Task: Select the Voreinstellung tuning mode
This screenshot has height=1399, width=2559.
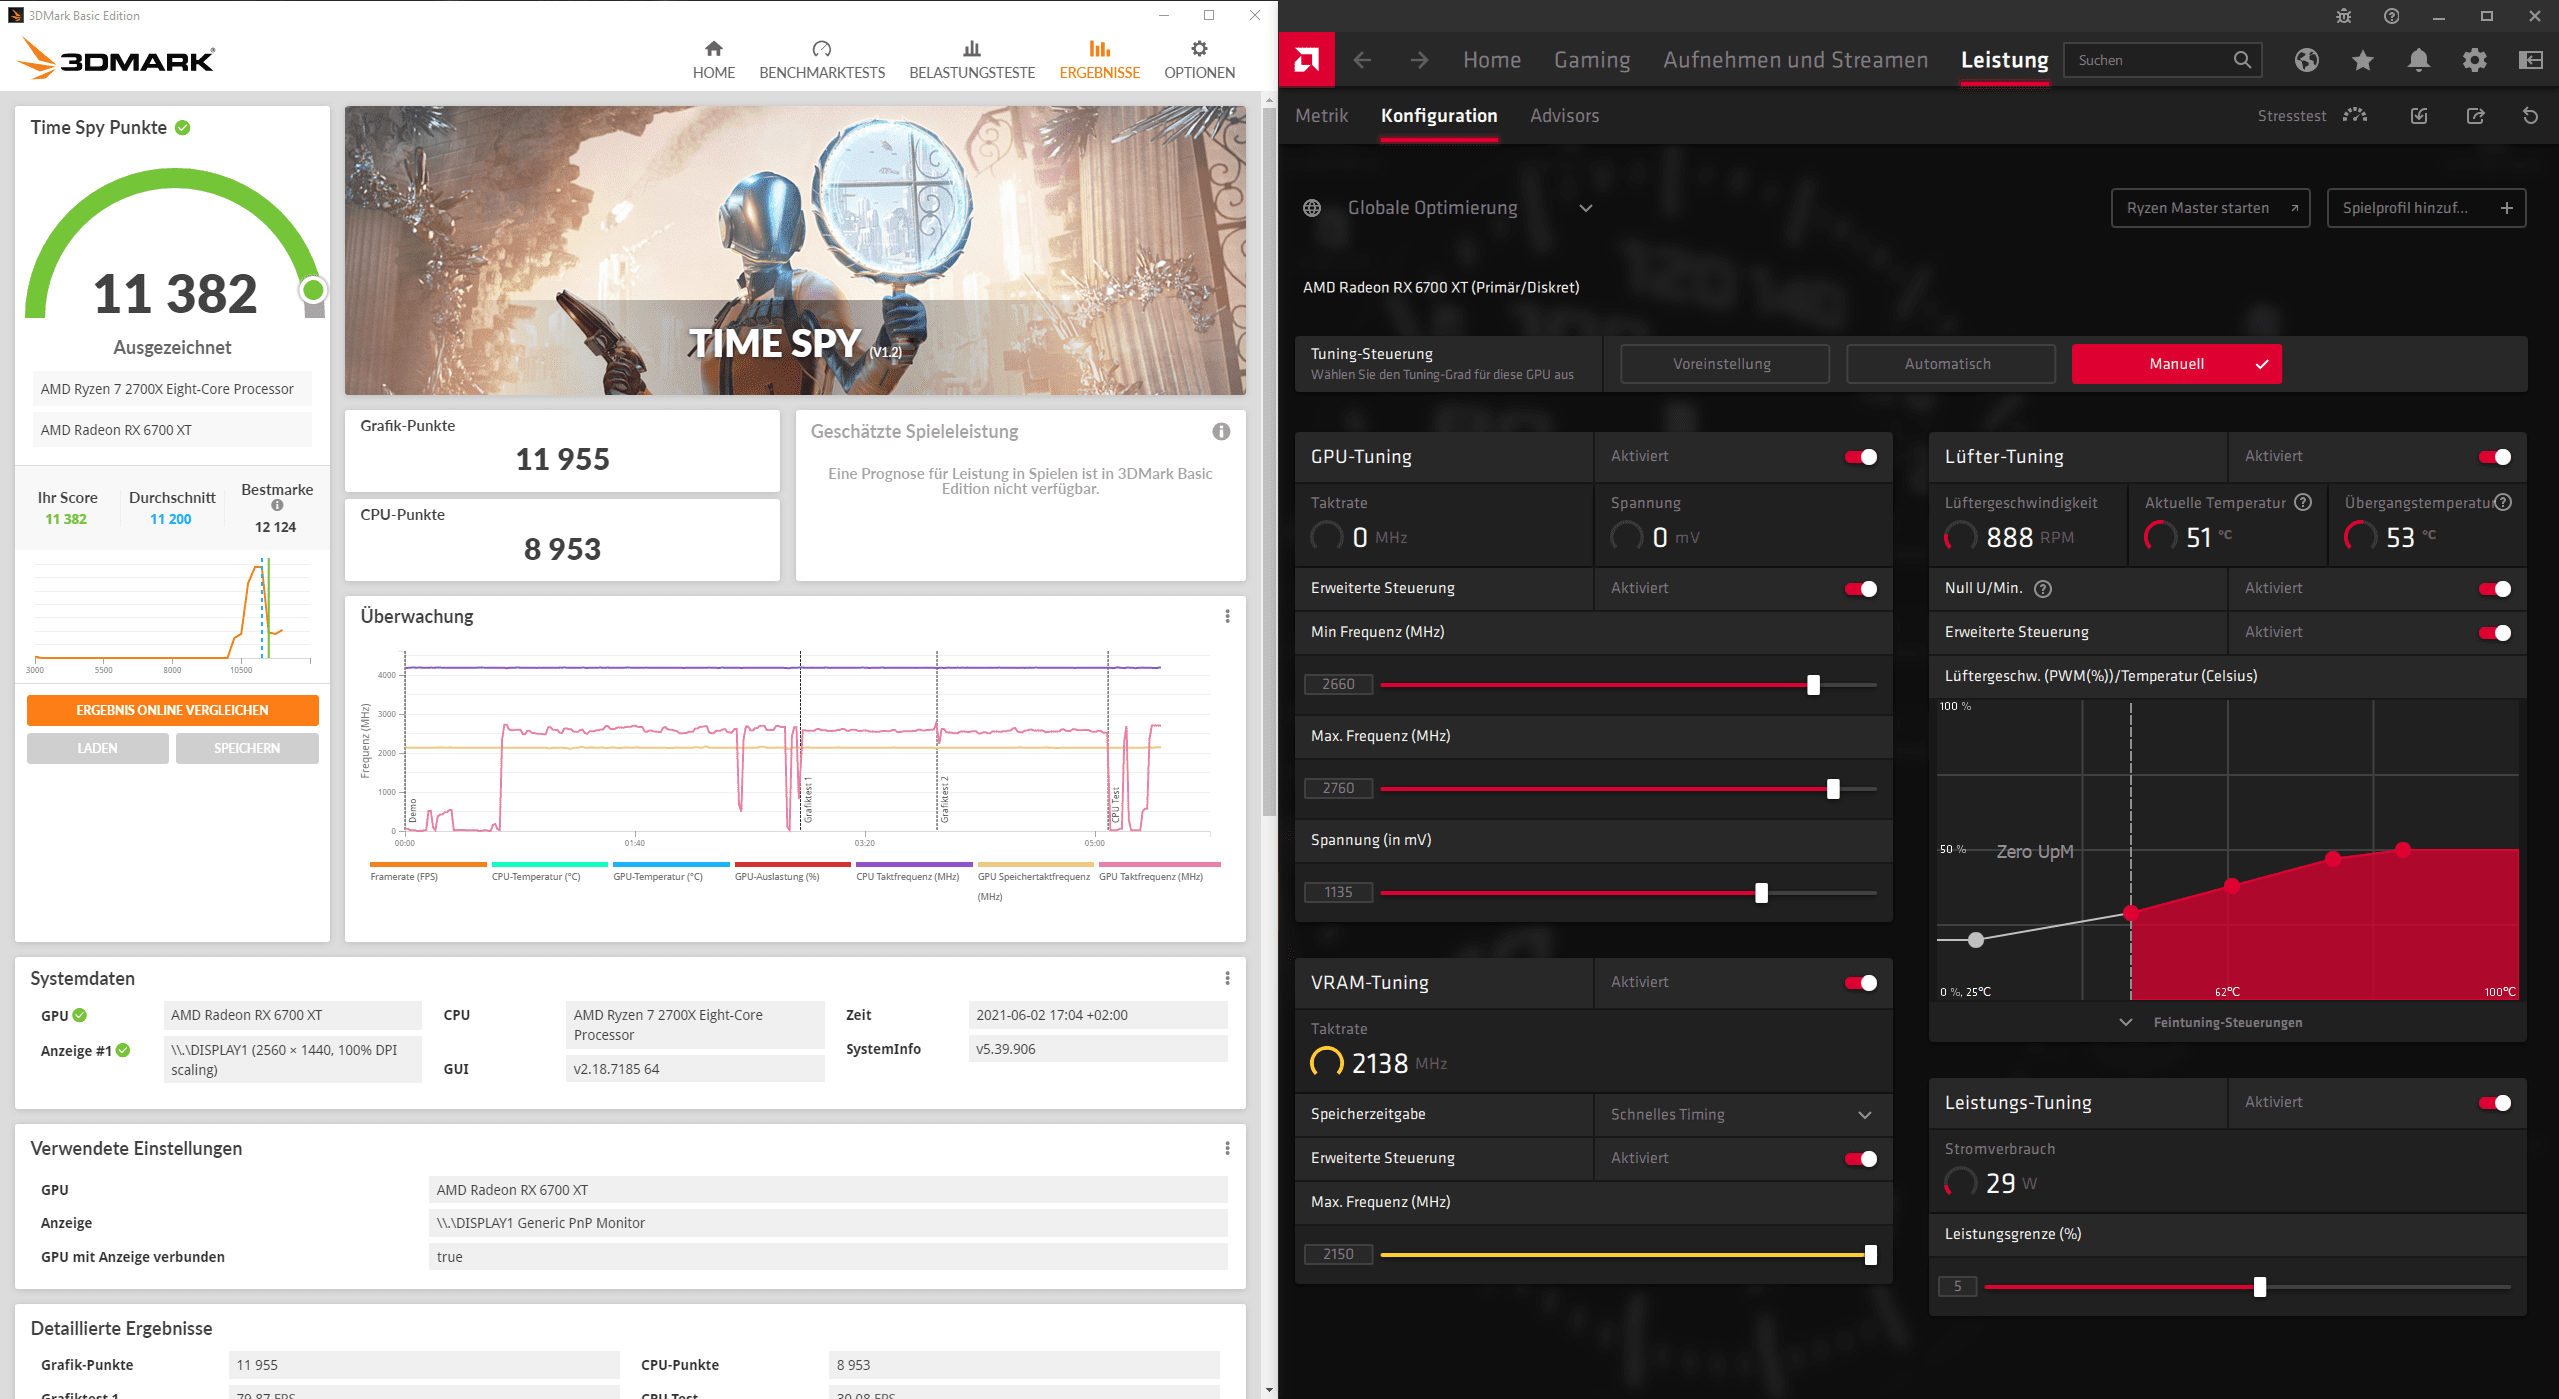Action: tap(1724, 364)
